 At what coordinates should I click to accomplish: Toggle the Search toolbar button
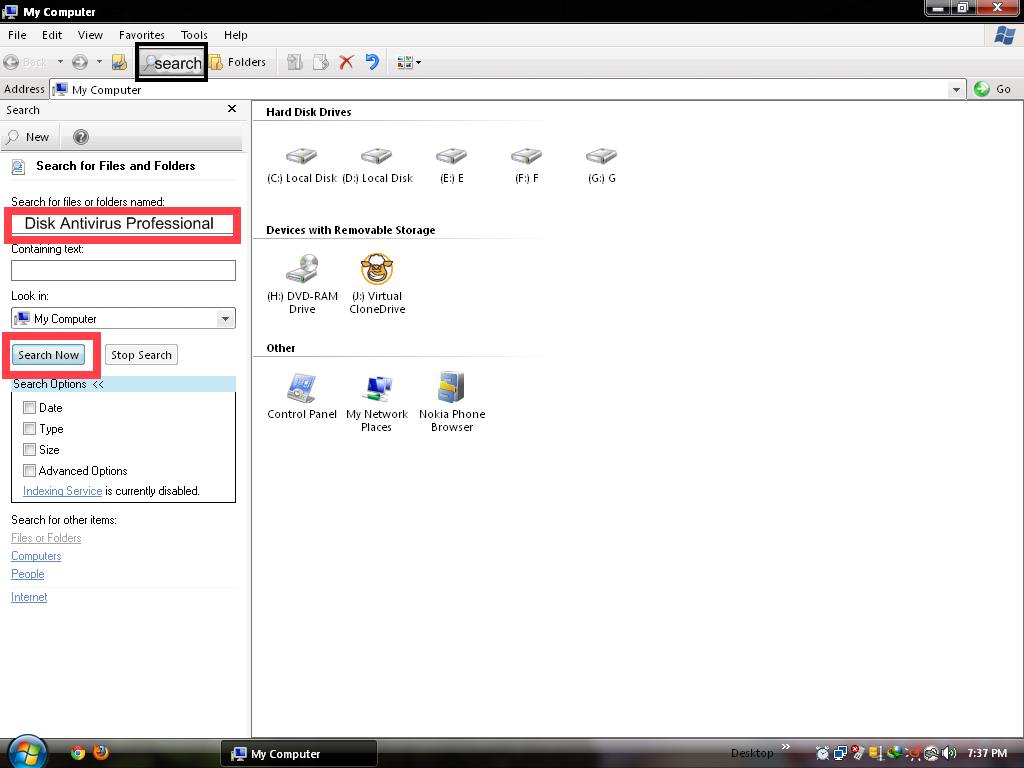[x=172, y=63]
